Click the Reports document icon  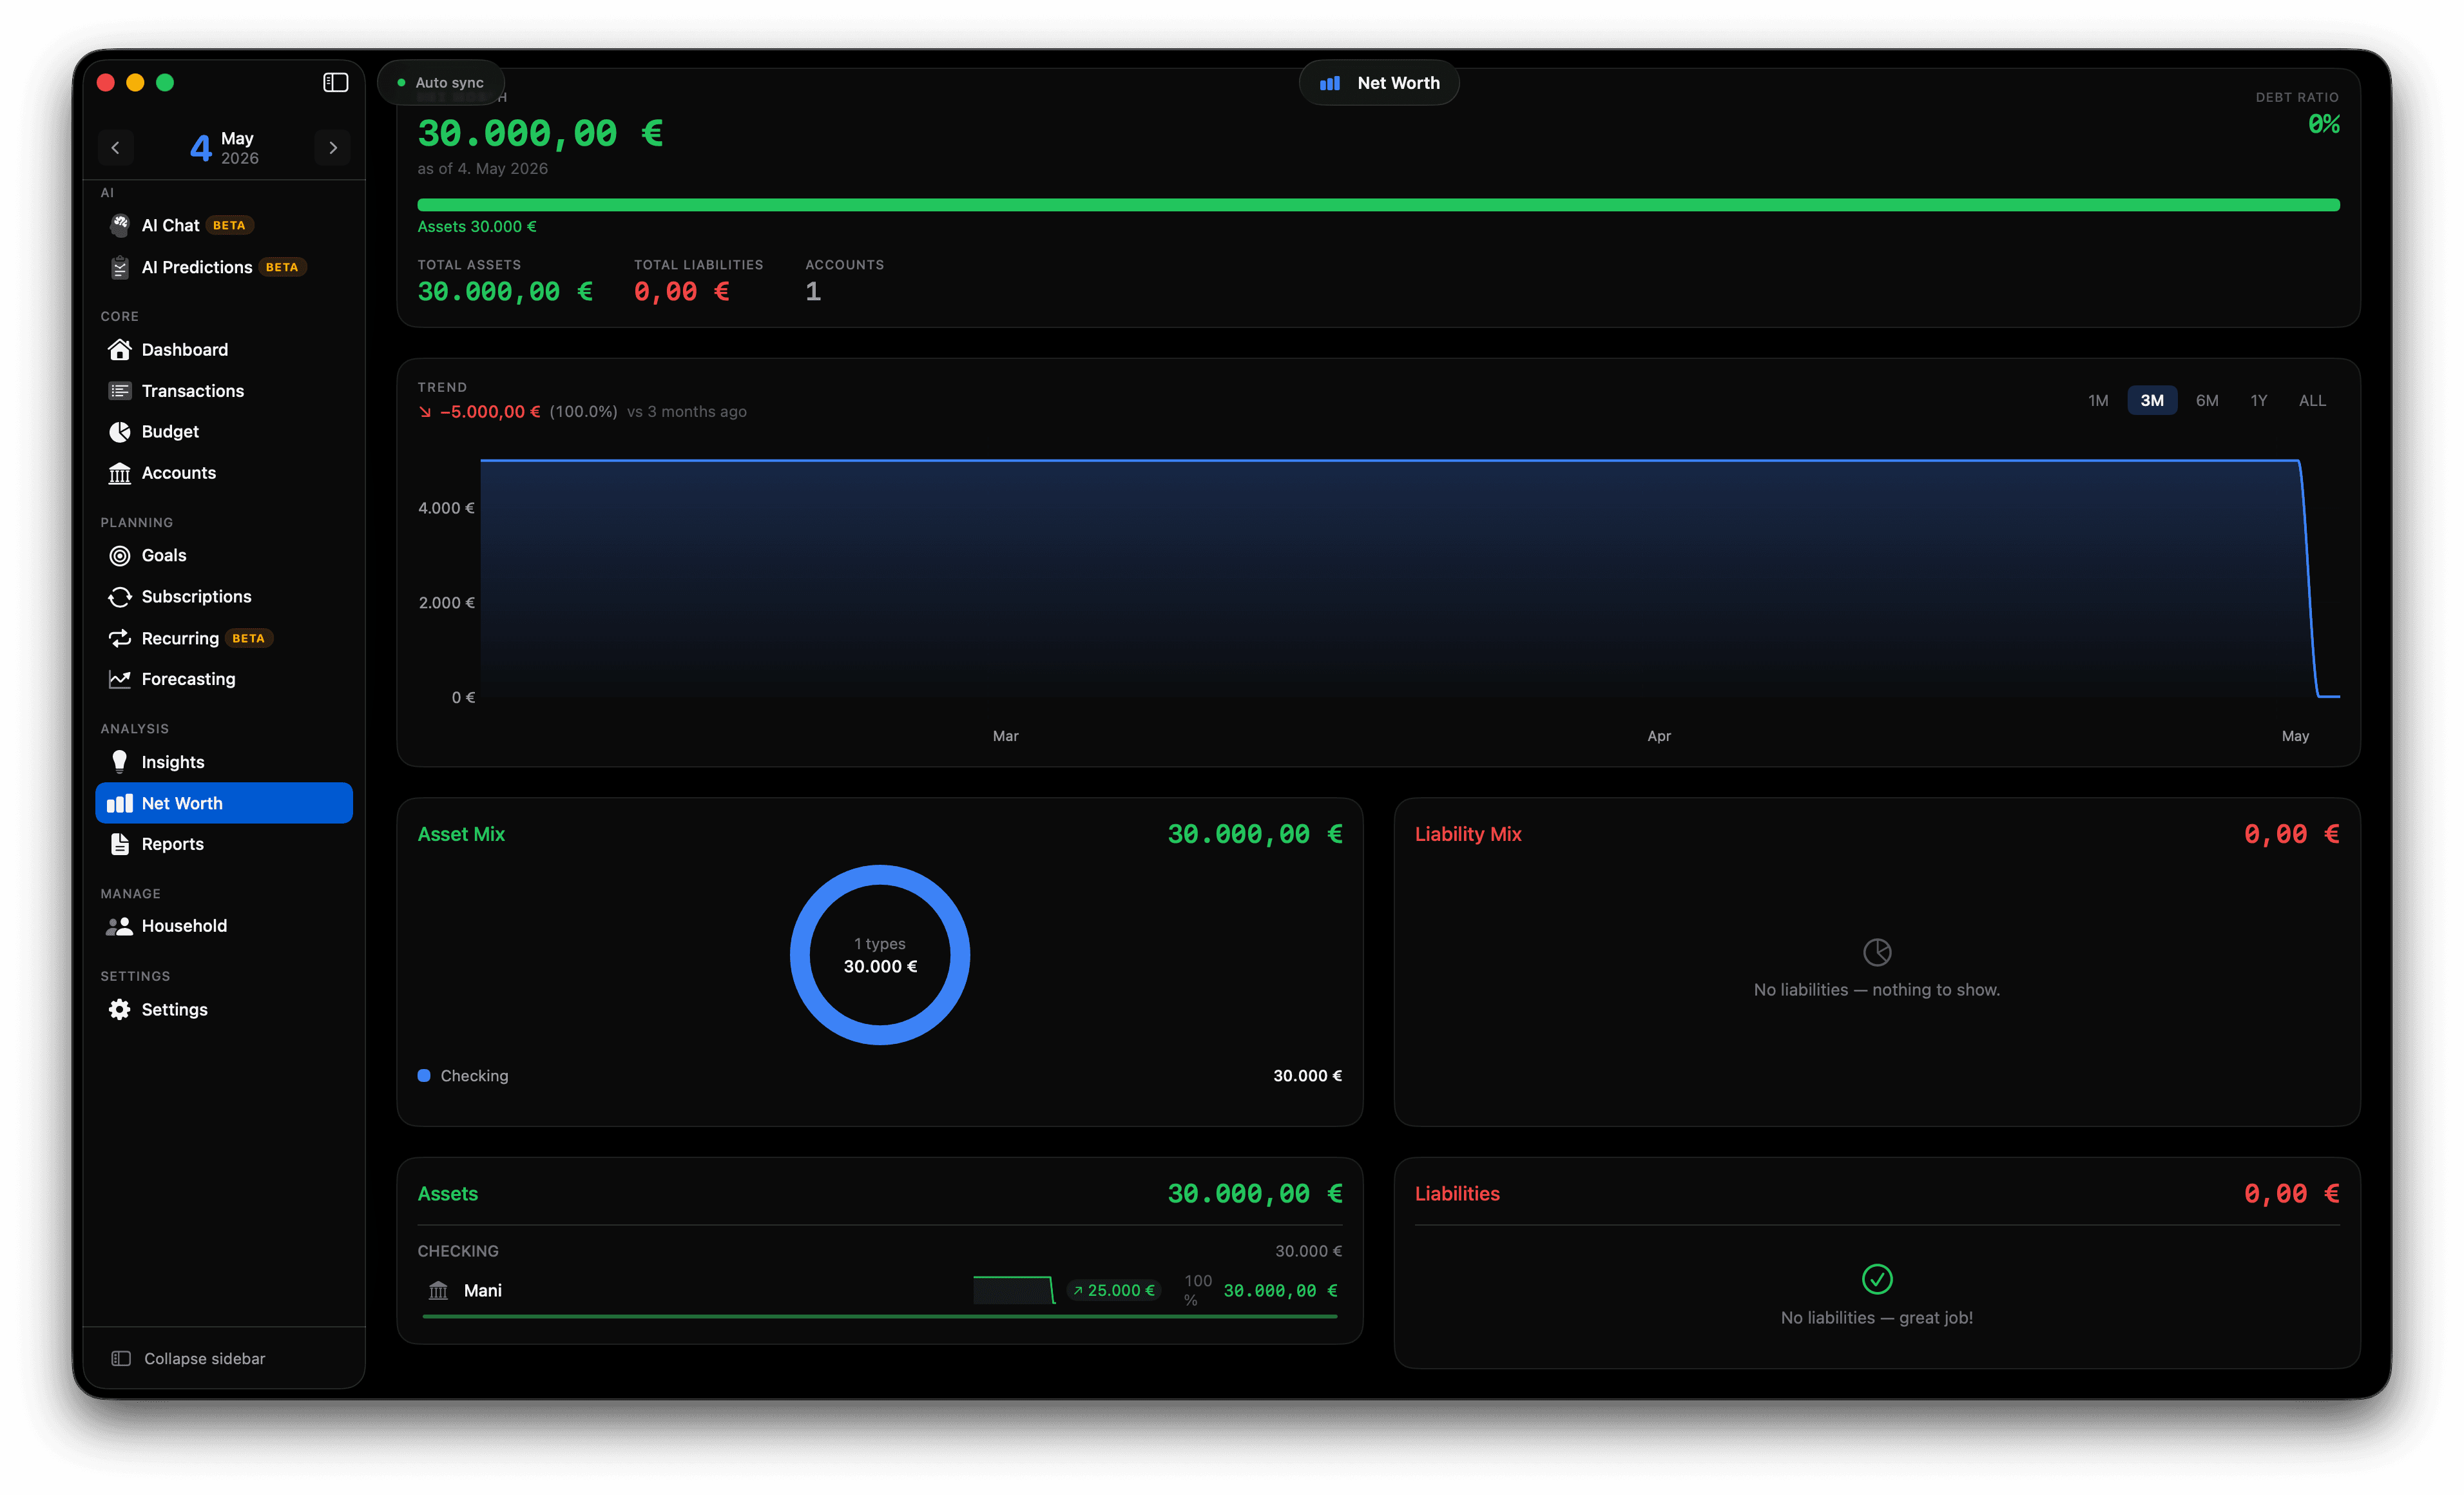[x=120, y=844]
